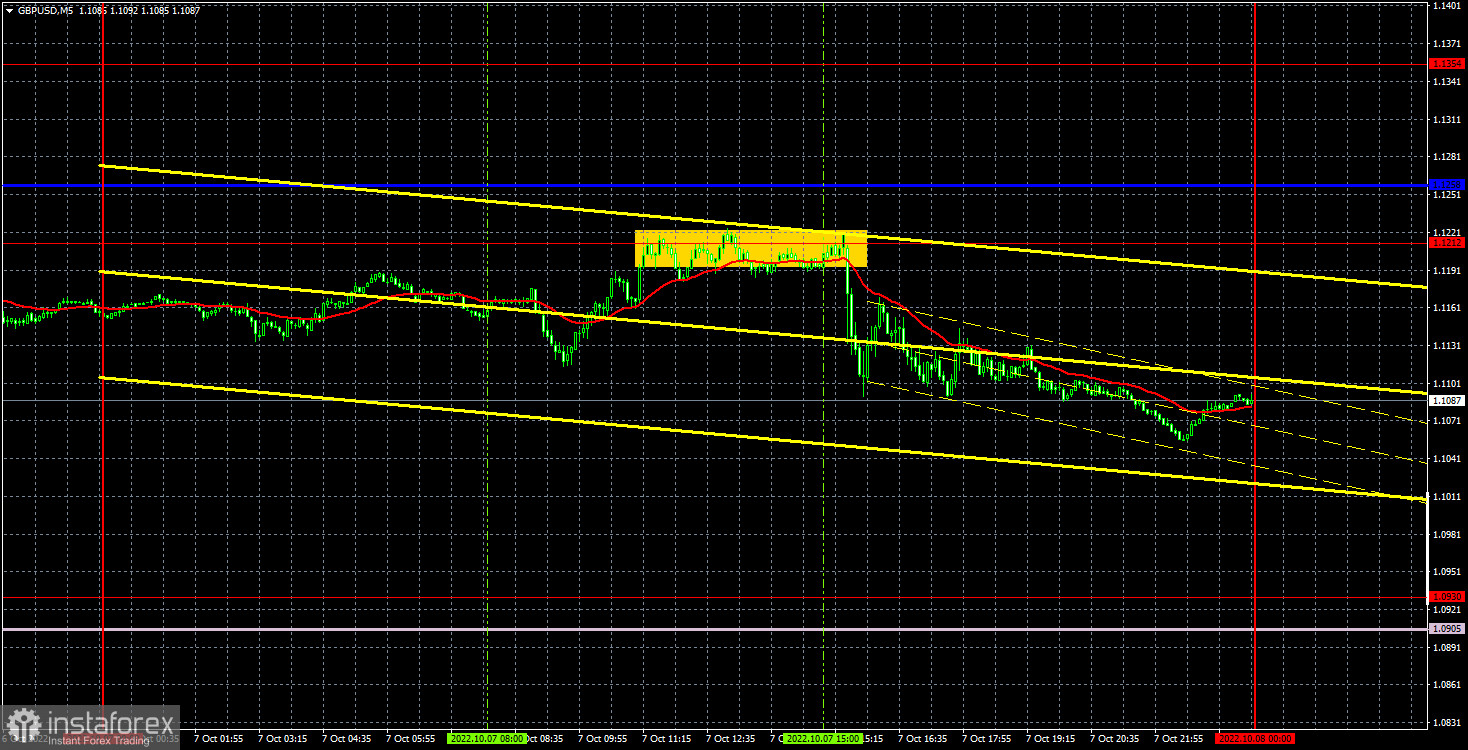Click the green 2022.10.07 08:00 time marker
Viewport: 1468px width, 750px height.
point(487,739)
